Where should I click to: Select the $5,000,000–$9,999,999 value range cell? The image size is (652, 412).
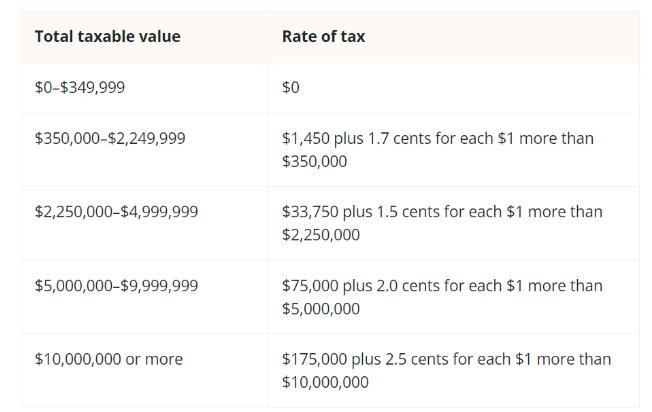116,286
